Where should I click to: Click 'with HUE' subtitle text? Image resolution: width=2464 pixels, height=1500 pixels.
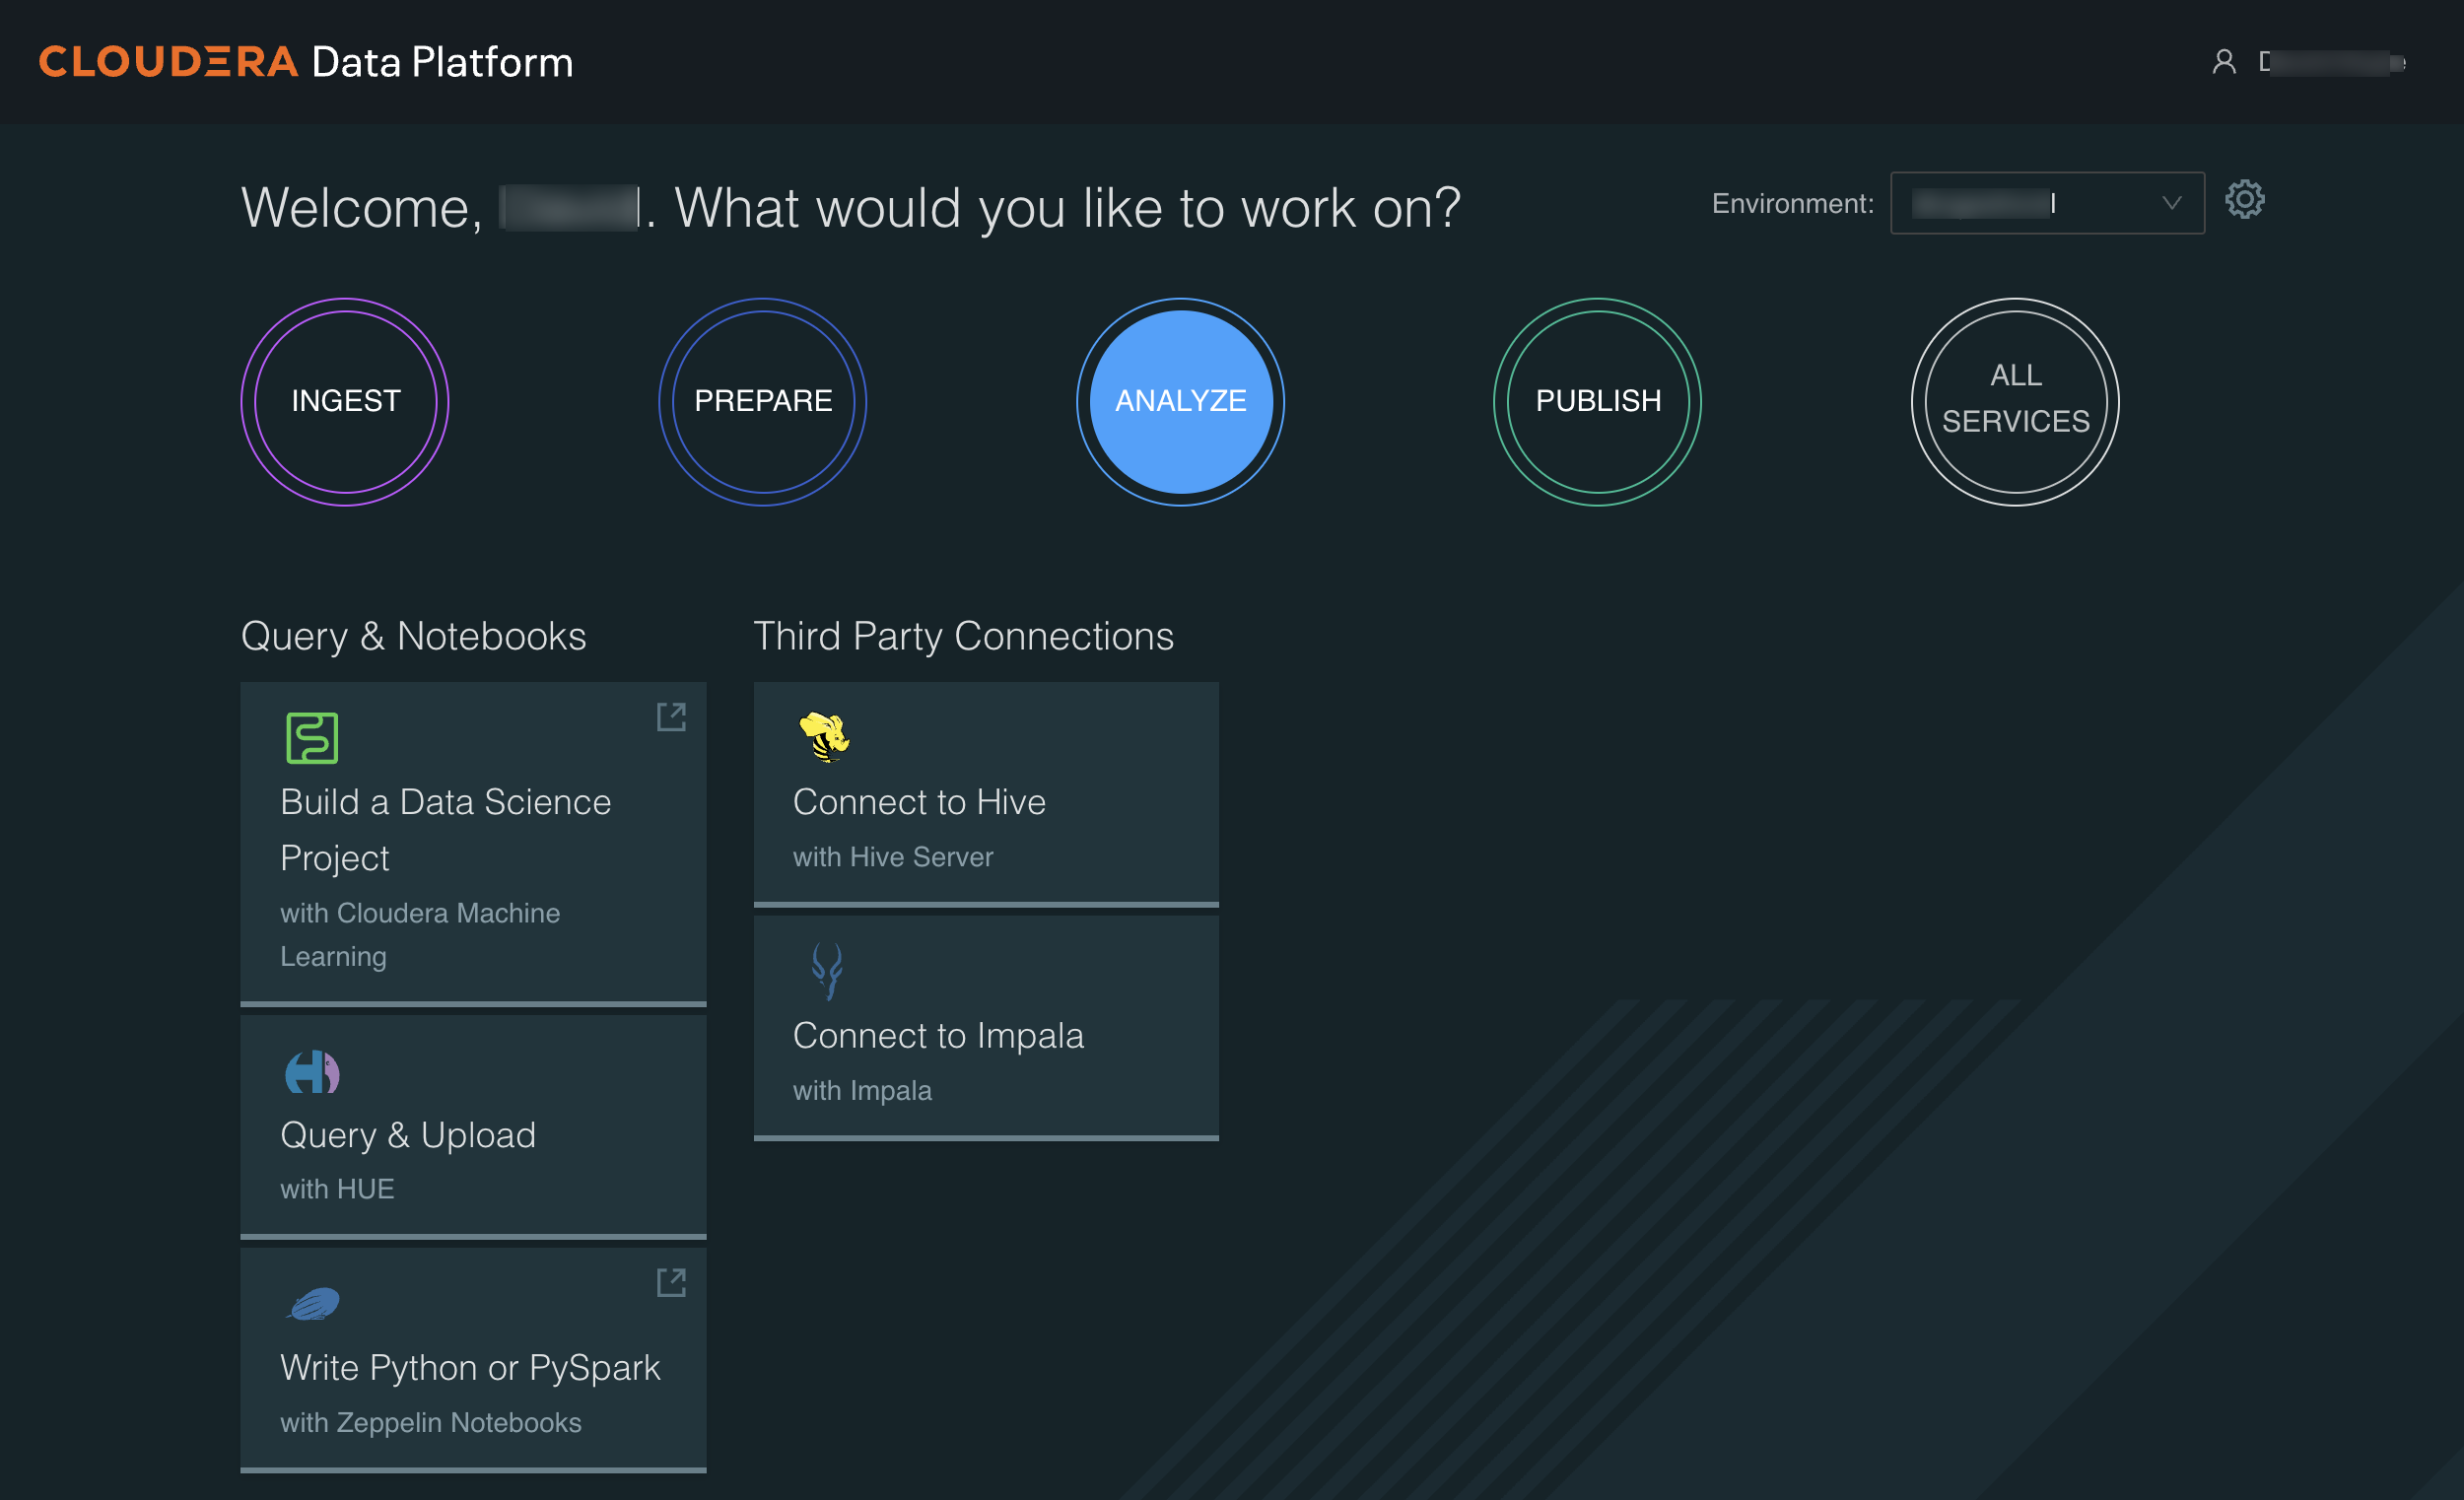(x=337, y=1188)
